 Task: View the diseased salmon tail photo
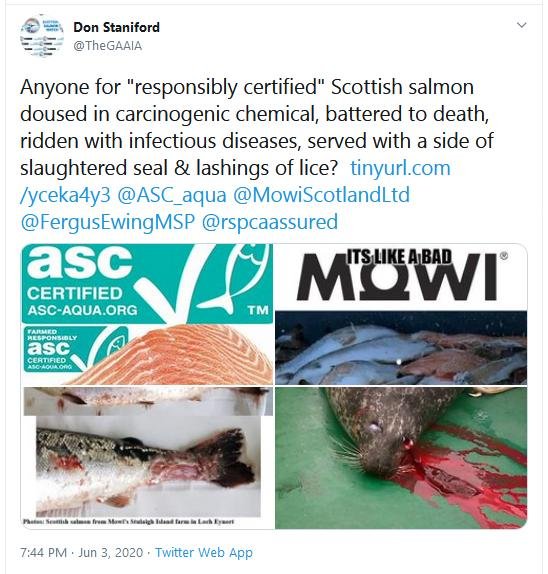[148, 458]
